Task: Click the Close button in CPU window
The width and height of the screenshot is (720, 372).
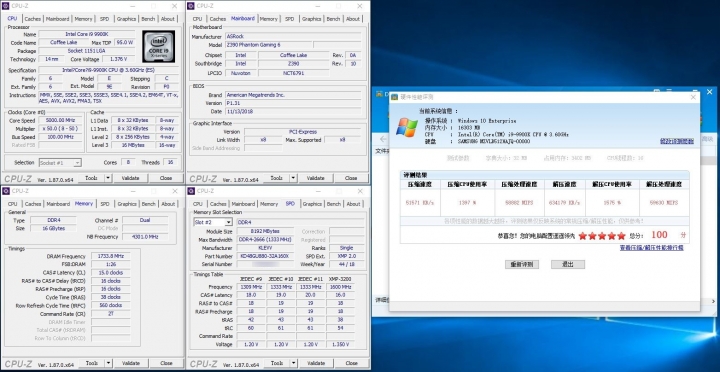Action: tap(166, 178)
